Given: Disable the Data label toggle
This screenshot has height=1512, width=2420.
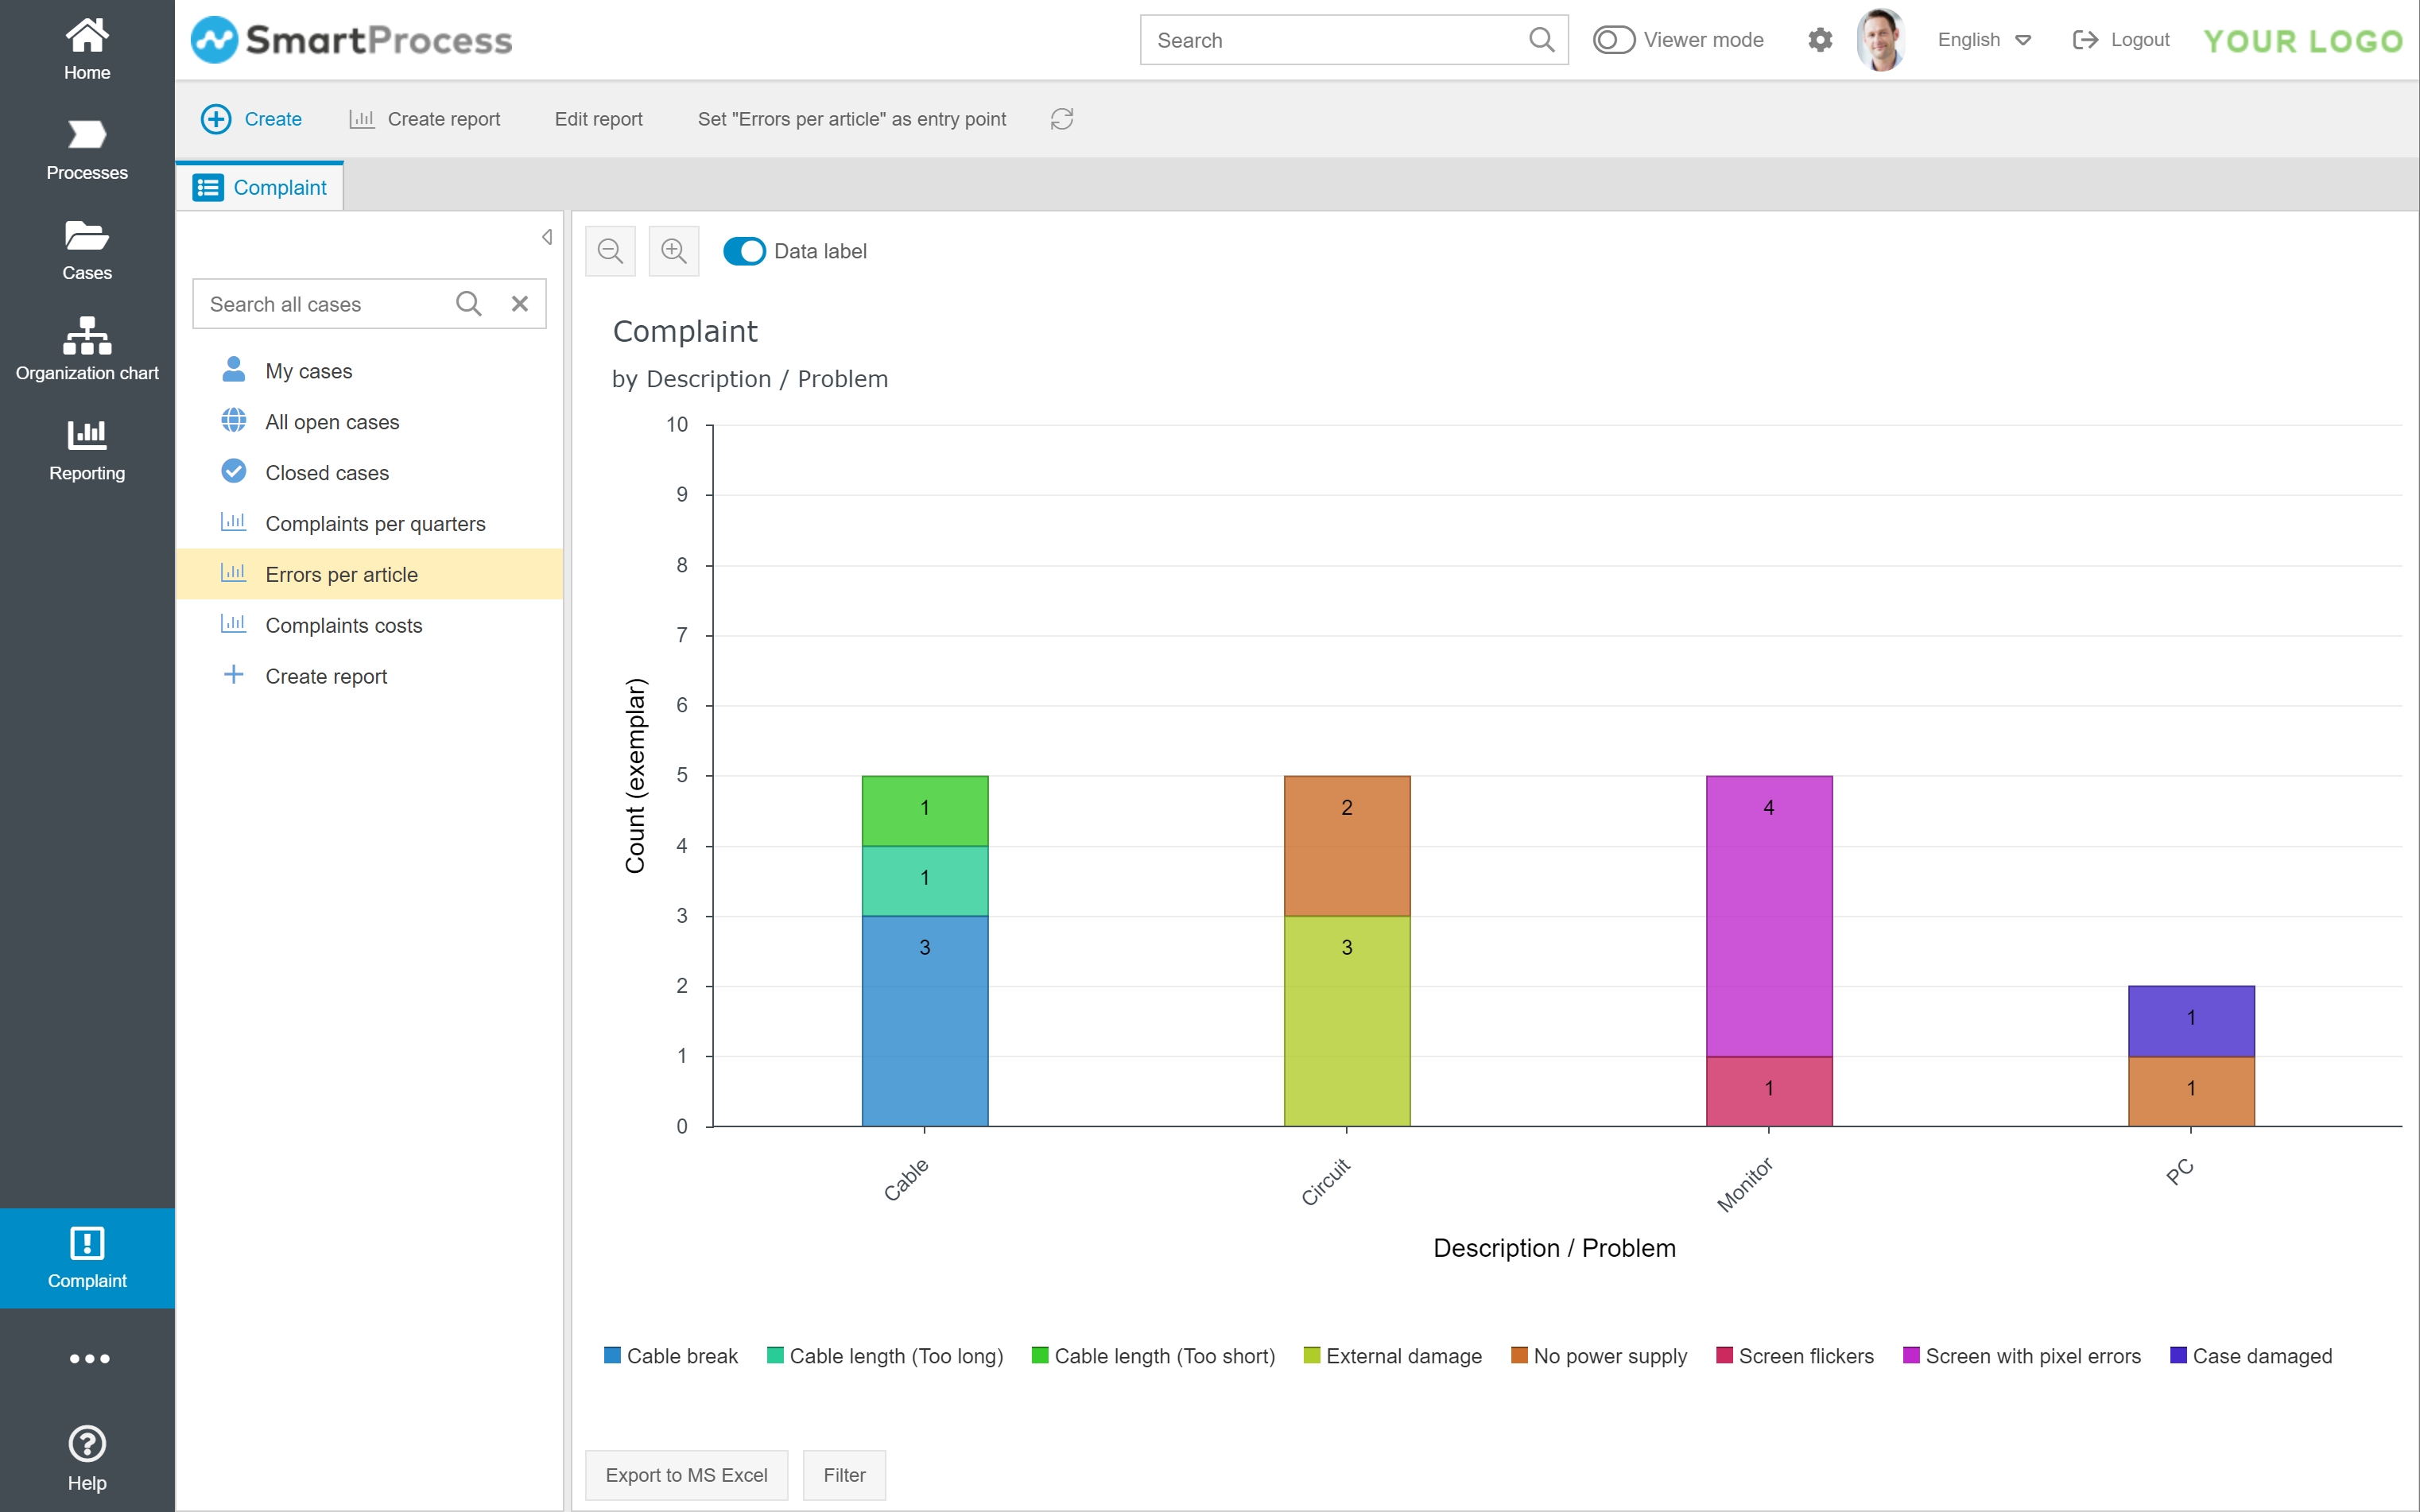Looking at the screenshot, I should (x=744, y=251).
